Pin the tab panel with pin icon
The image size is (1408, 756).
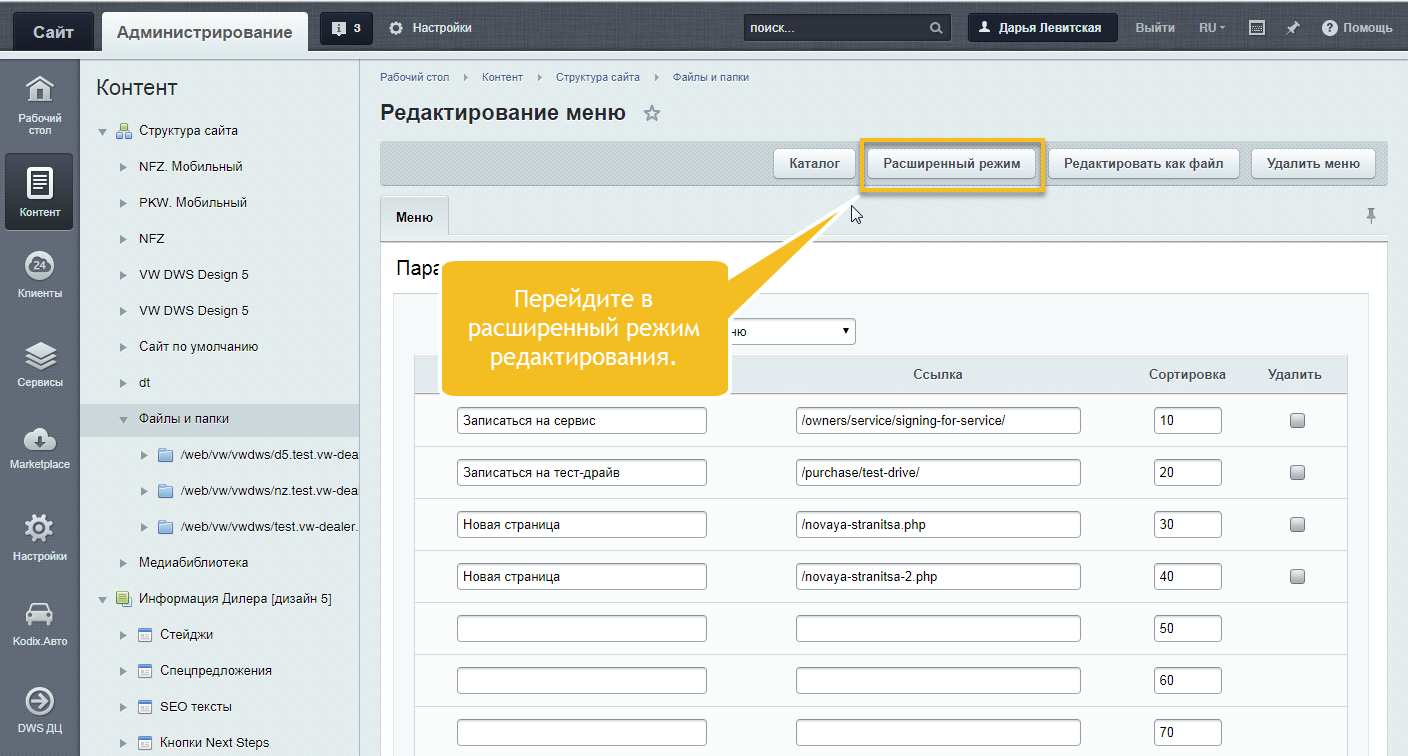pos(1371,215)
